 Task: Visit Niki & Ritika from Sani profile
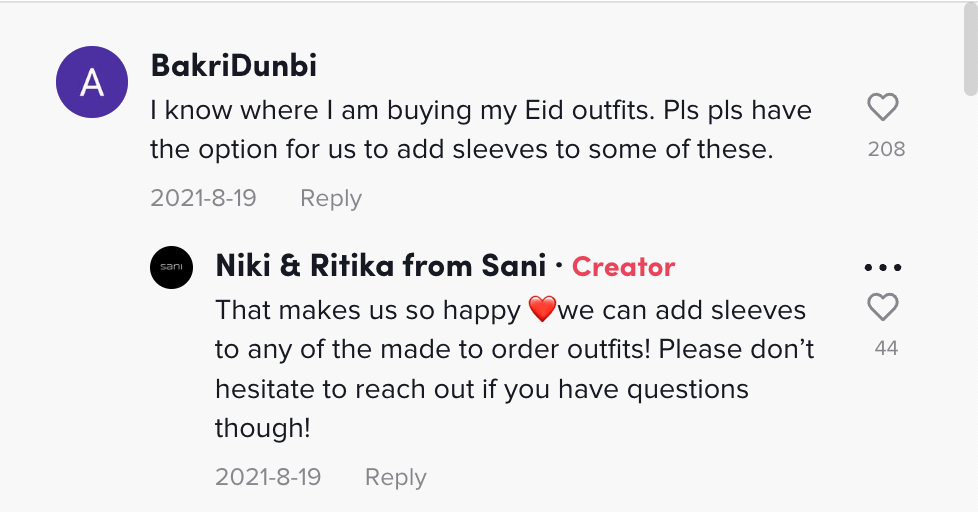point(381,266)
